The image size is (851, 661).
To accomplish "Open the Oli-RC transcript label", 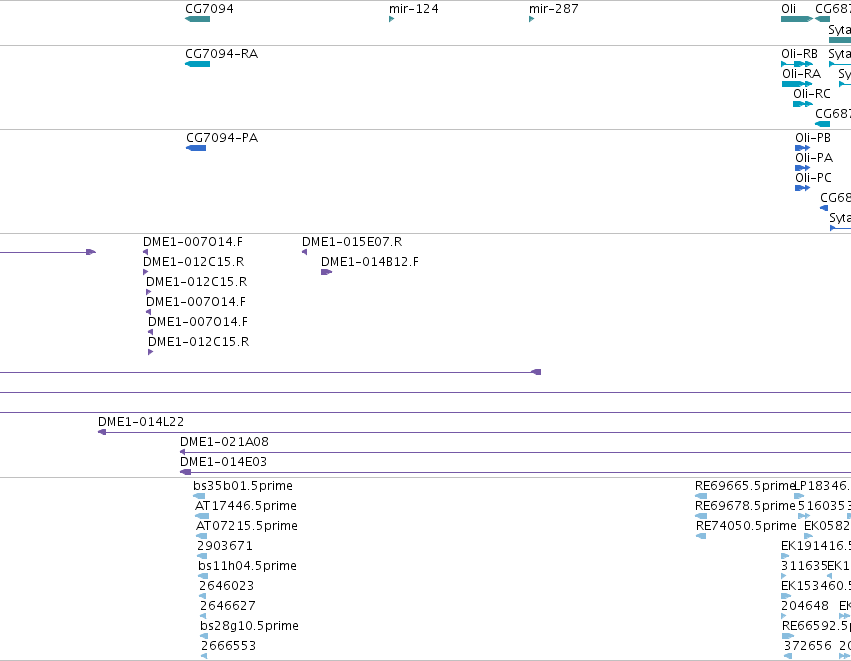I will 811,94.
